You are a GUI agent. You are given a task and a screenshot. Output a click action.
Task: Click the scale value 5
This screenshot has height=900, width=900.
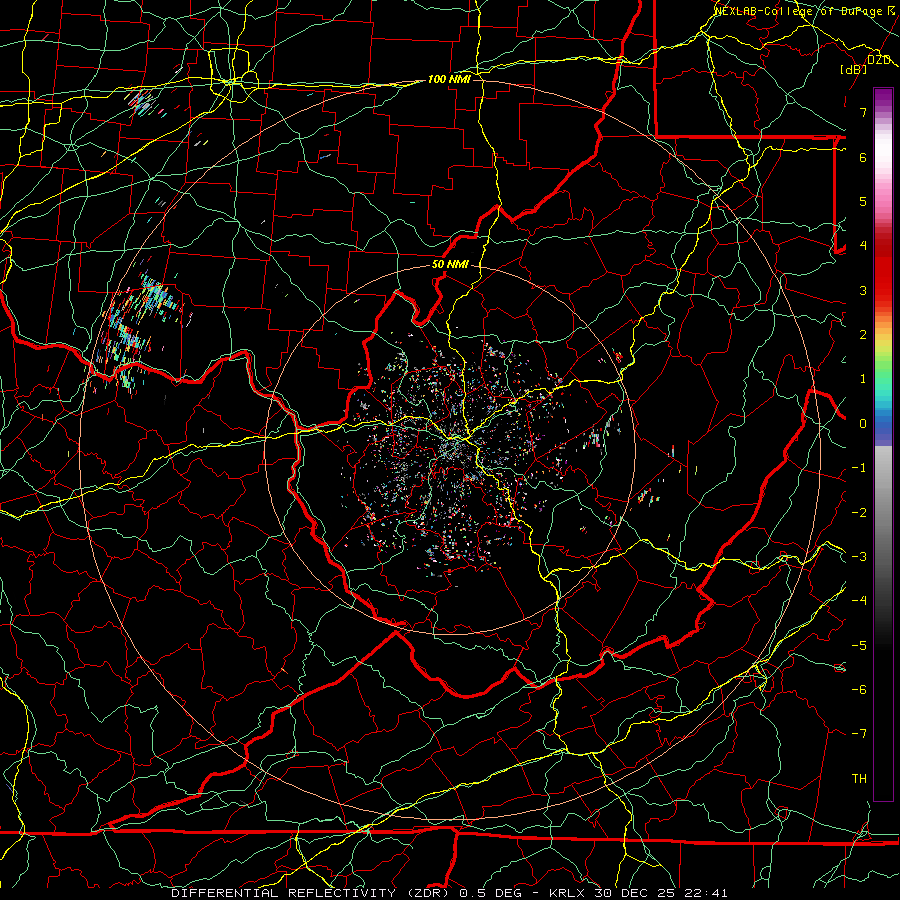pyautogui.click(x=863, y=201)
